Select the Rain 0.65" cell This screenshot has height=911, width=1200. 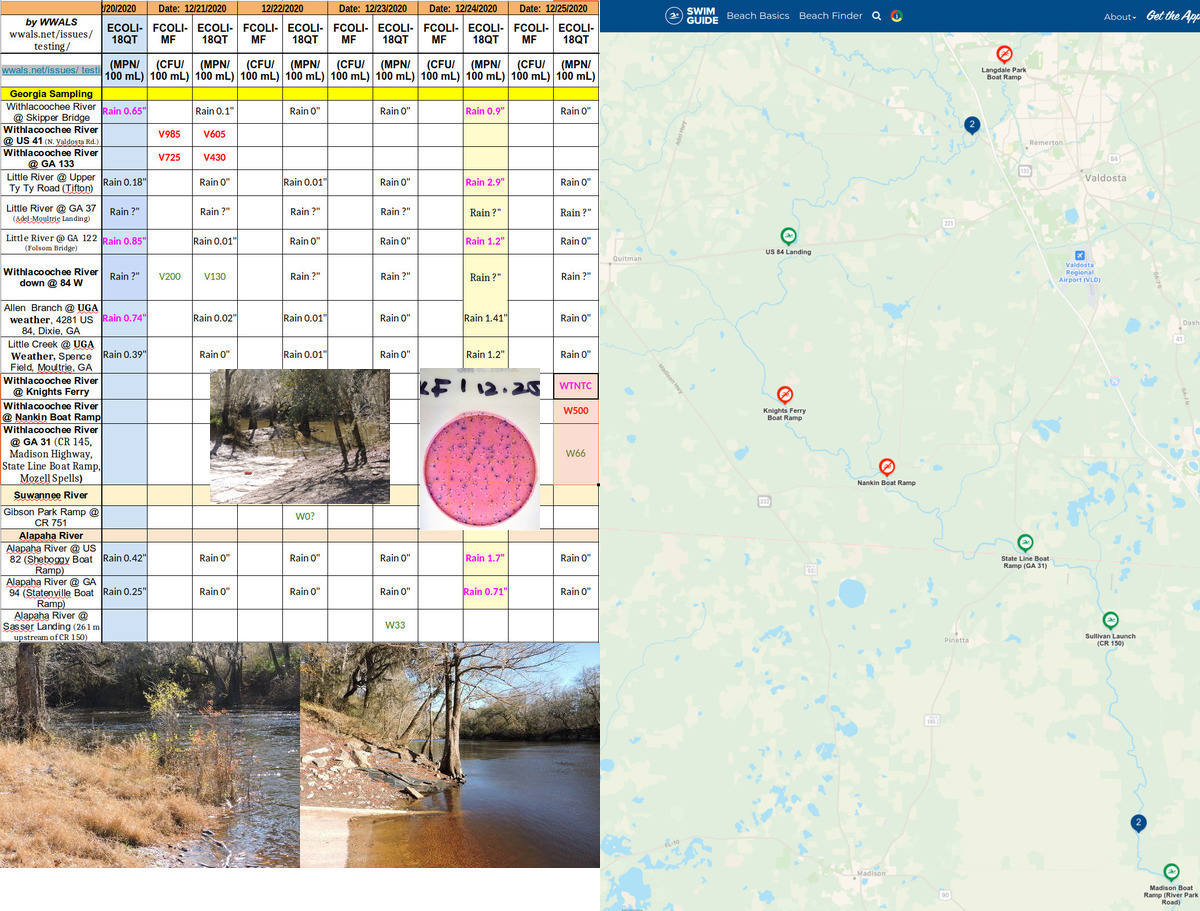125,111
